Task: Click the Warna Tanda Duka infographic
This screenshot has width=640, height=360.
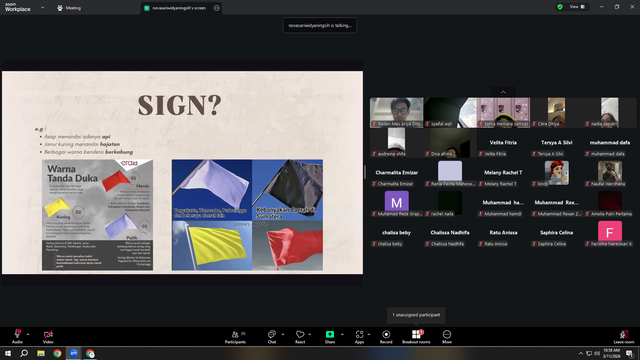Action: 98,215
